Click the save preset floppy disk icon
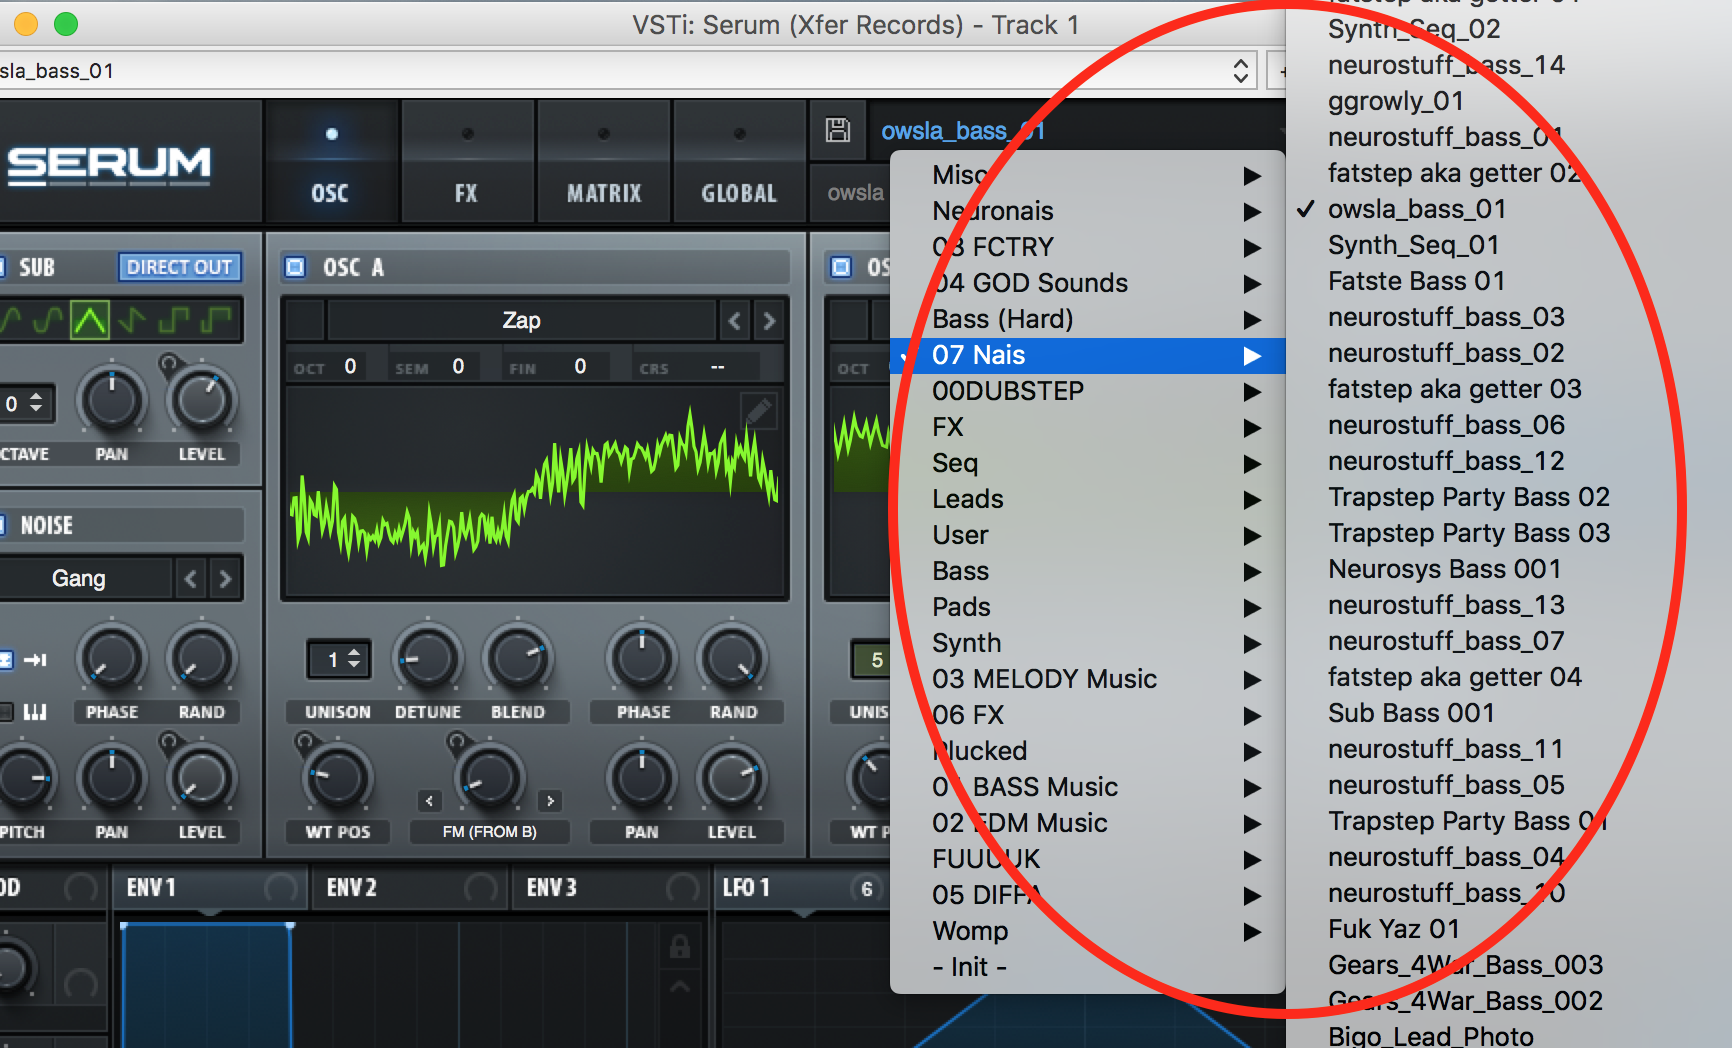1732x1048 pixels. tap(838, 130)
